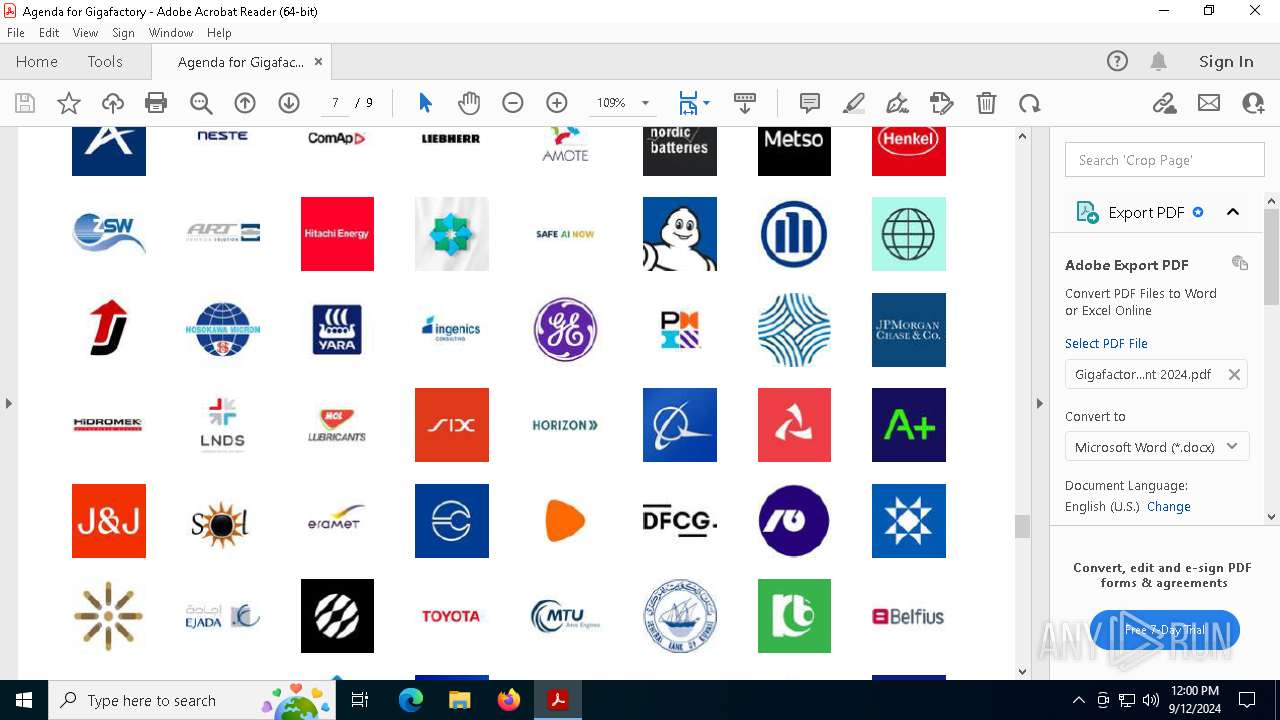Viewport: 1280px width, 720px height.
Task: Star this file as a favorite
Action: point(69,103)
